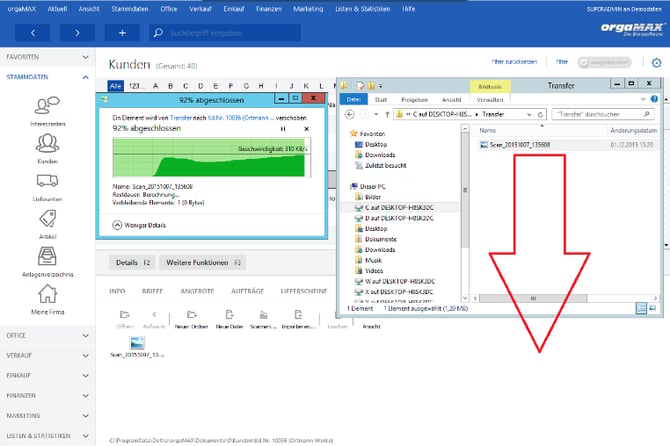Switch Explorer to large icons view
Viewport: 670px width, 446px height.
pyautogui.click(x=652, y=308)
